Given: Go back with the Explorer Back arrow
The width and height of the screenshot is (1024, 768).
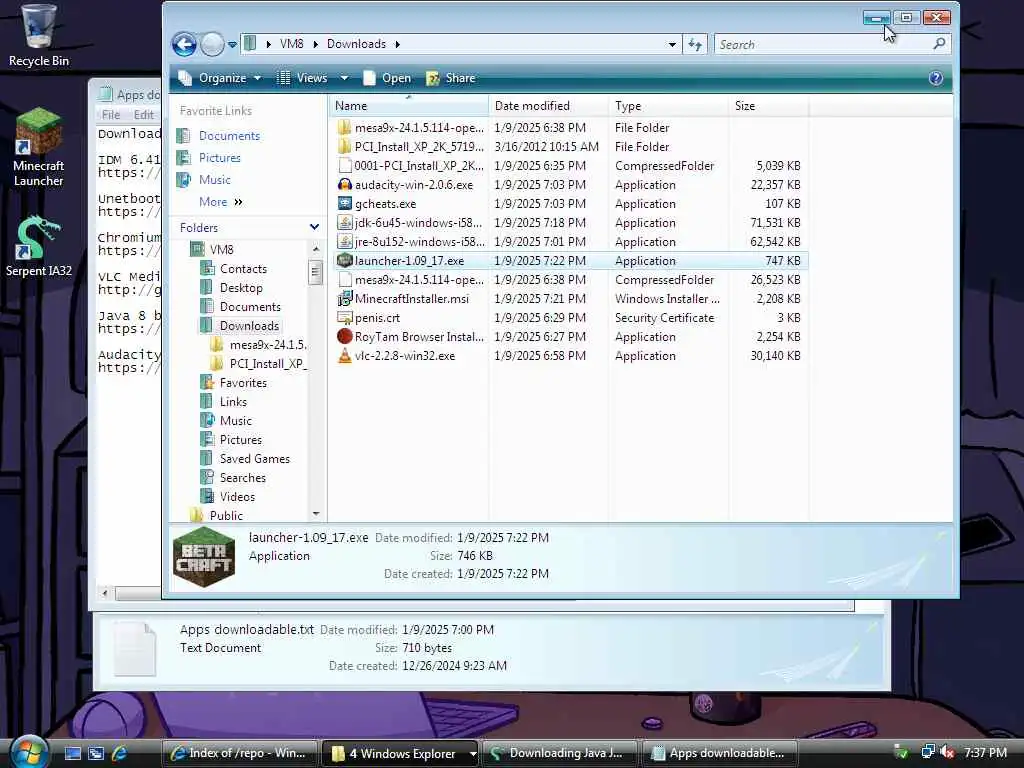Looking at the screenshot, I should tap(184, 44).
